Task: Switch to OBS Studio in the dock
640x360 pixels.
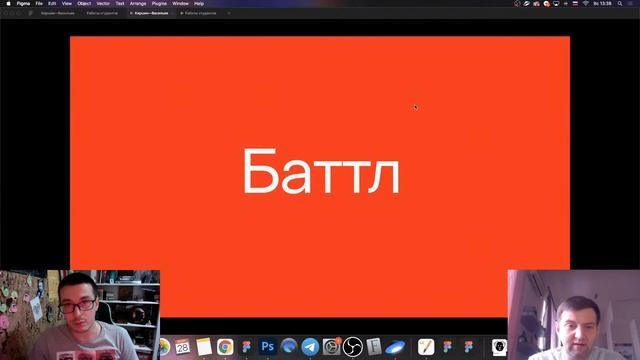Action: click(x=353, y=347)
